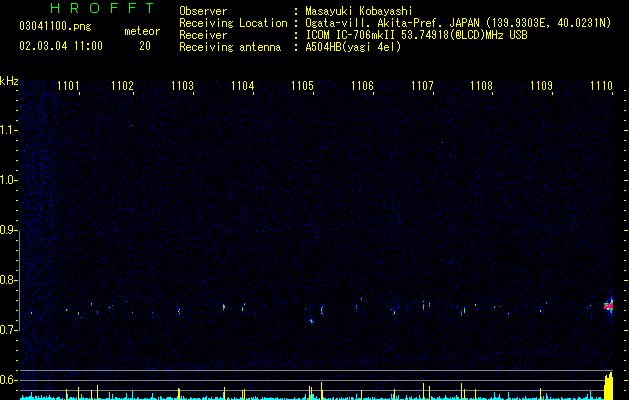Click the 1107 time marker
This screenshot has width=629, height=400.
(x=422, y=86)
